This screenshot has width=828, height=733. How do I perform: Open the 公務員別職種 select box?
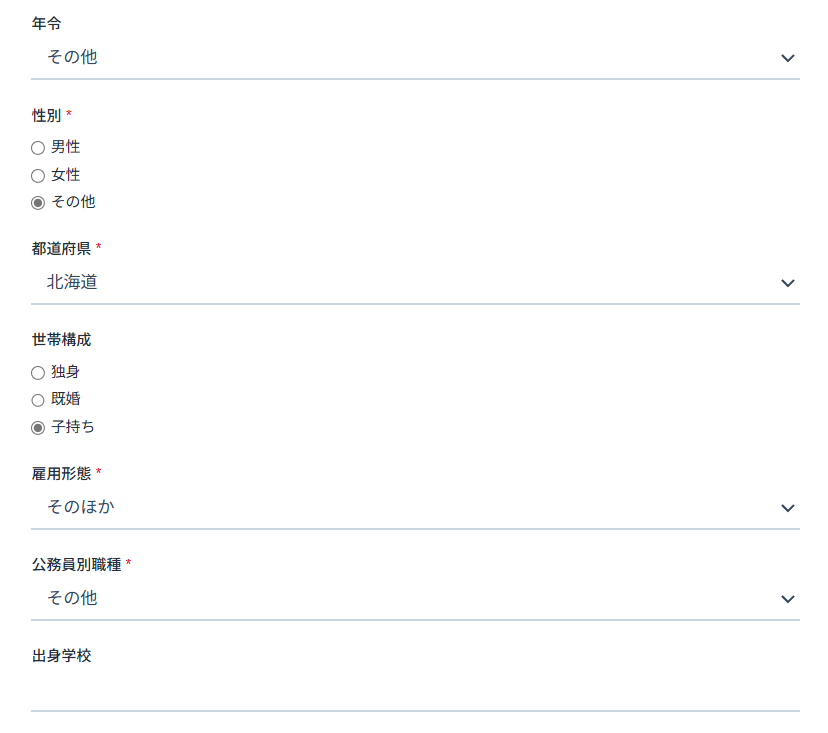click(415, 598)
